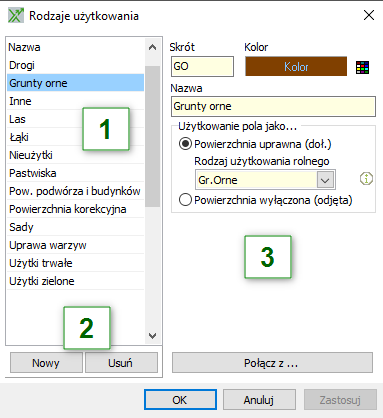383x418 pixels.
Task: Click the Połącz z ... button
Action: click(272, 363)
